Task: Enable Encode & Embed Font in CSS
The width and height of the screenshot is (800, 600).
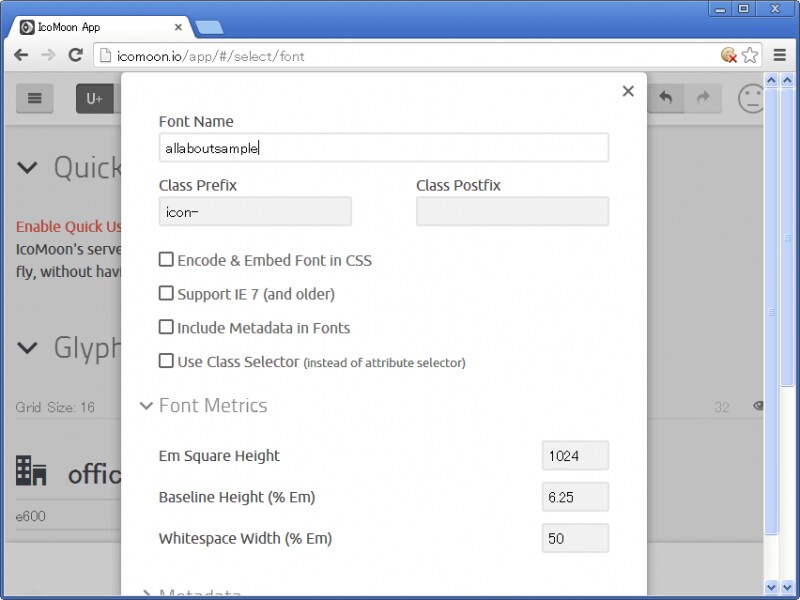Action: (166, 260)
